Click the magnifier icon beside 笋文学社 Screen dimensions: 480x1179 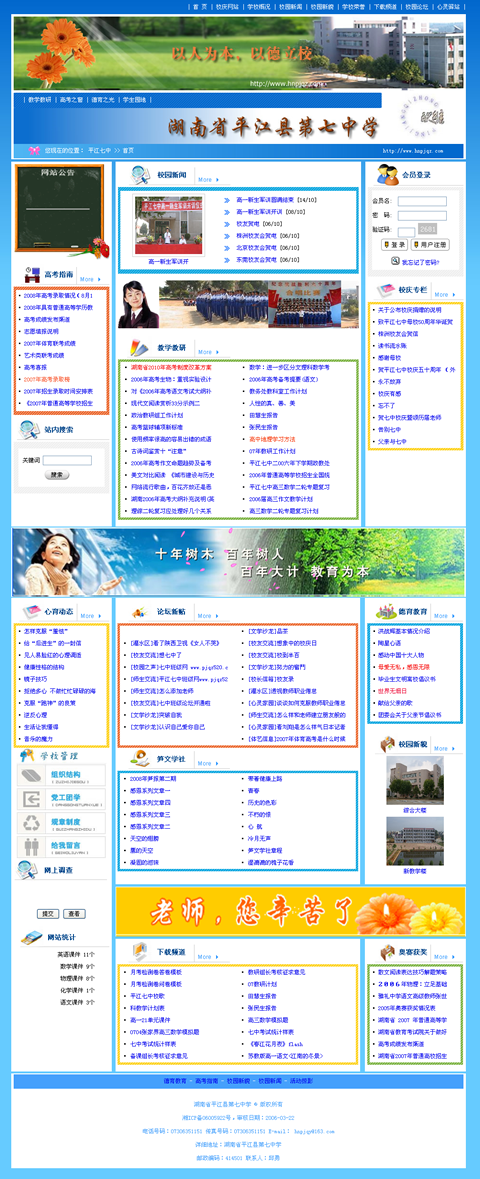click(140, 758)
